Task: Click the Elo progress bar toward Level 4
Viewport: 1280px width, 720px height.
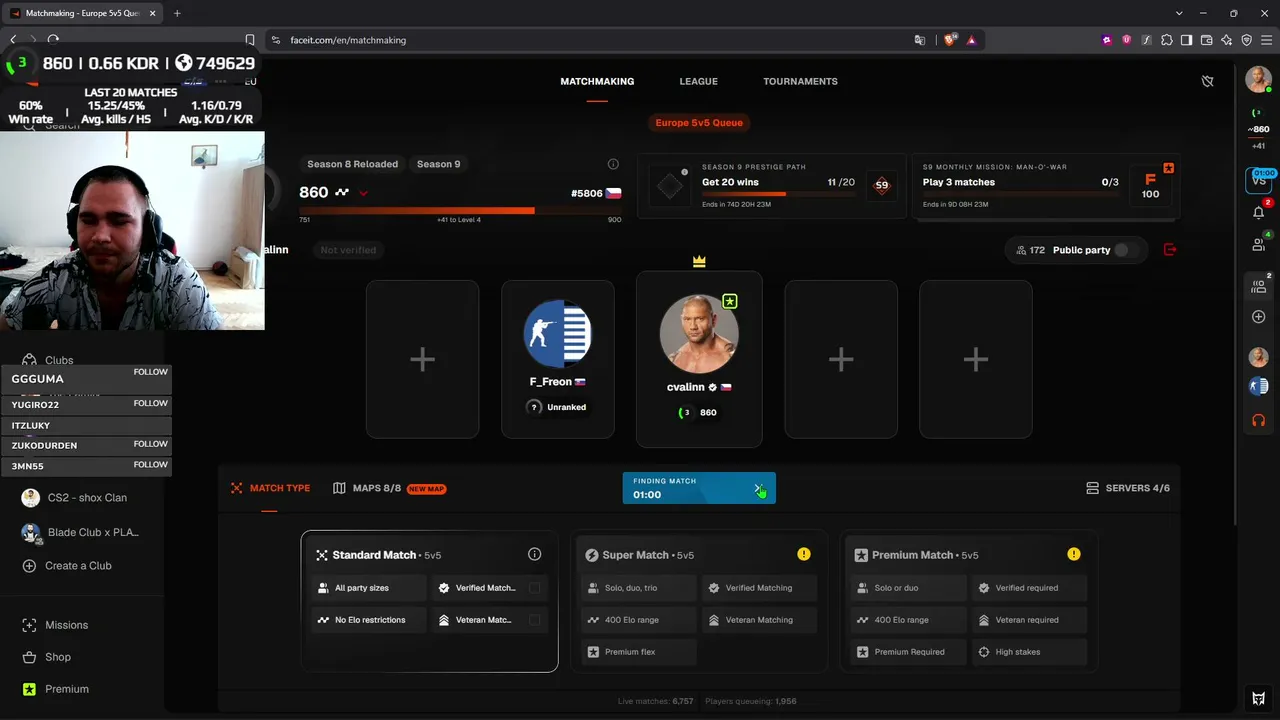Action: (460, 211)
